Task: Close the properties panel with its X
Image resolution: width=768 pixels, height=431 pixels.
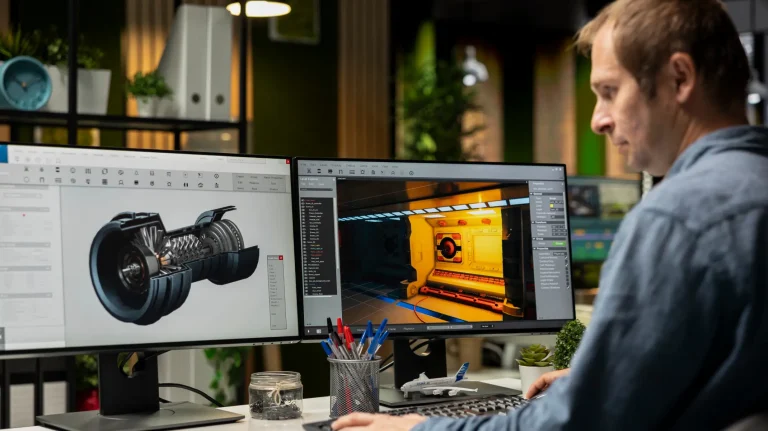Action: click(563, 184)
